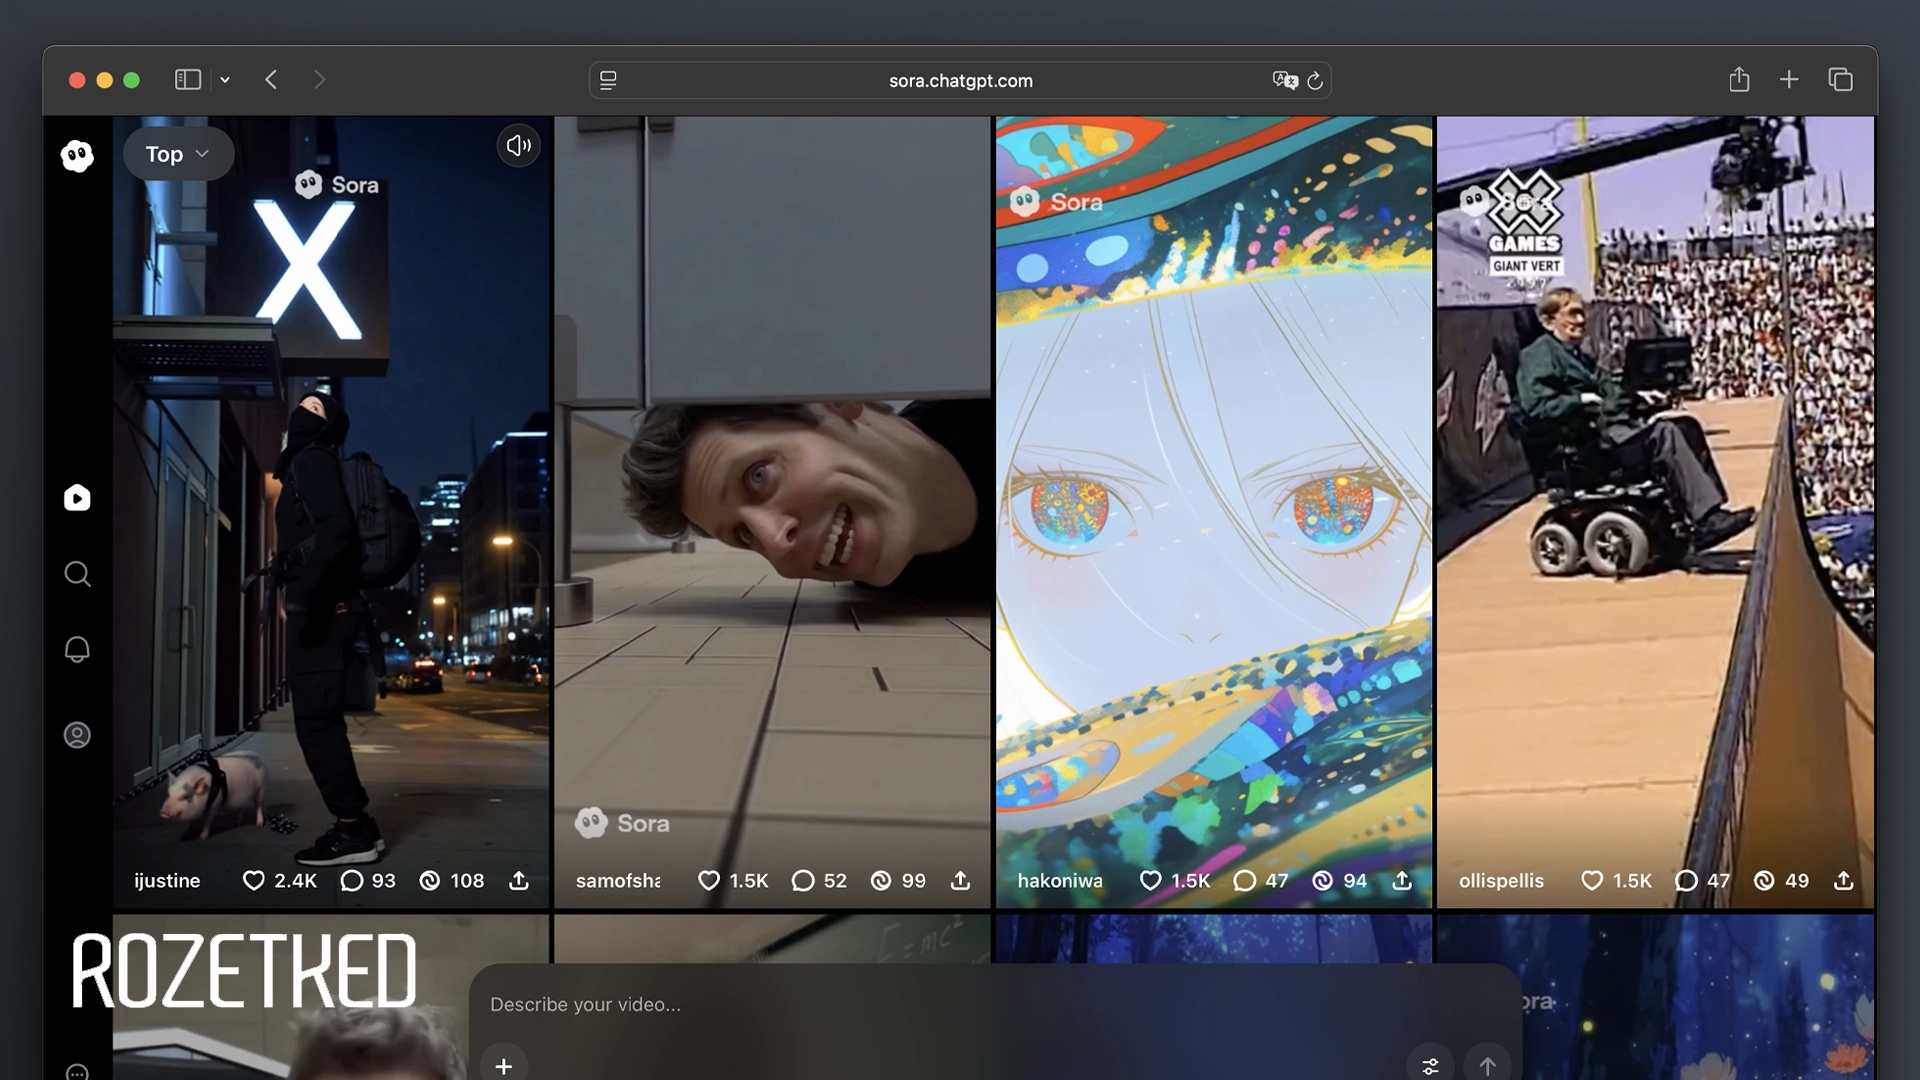Click plus button to add media

click(504, 1066)
